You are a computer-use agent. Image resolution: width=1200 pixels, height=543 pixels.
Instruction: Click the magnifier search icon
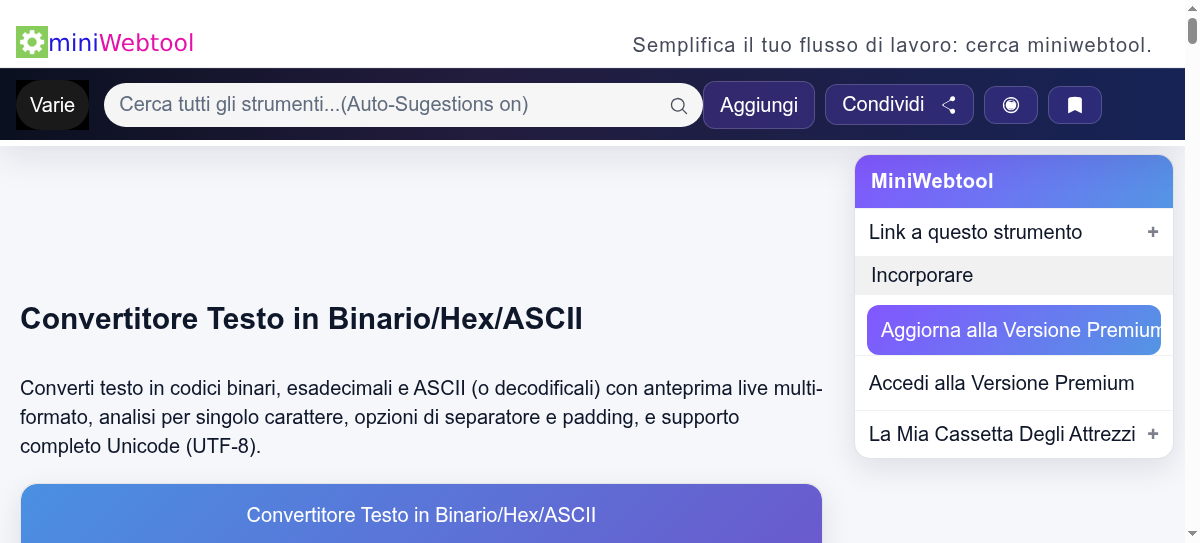(x=678, y=106)
